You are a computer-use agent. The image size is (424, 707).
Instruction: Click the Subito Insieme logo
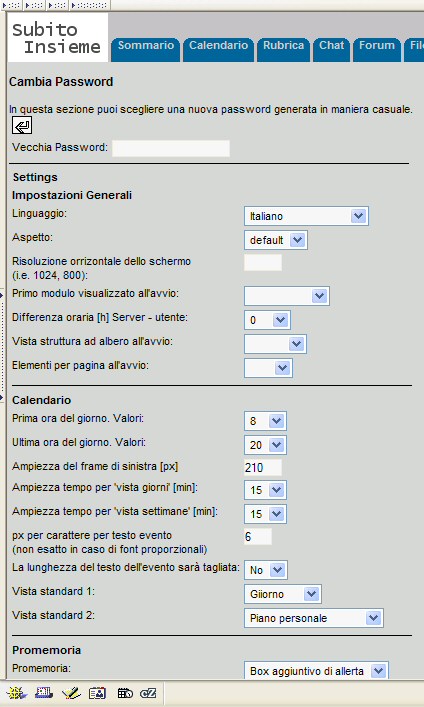pyautogui.click(x=57, y=37)
